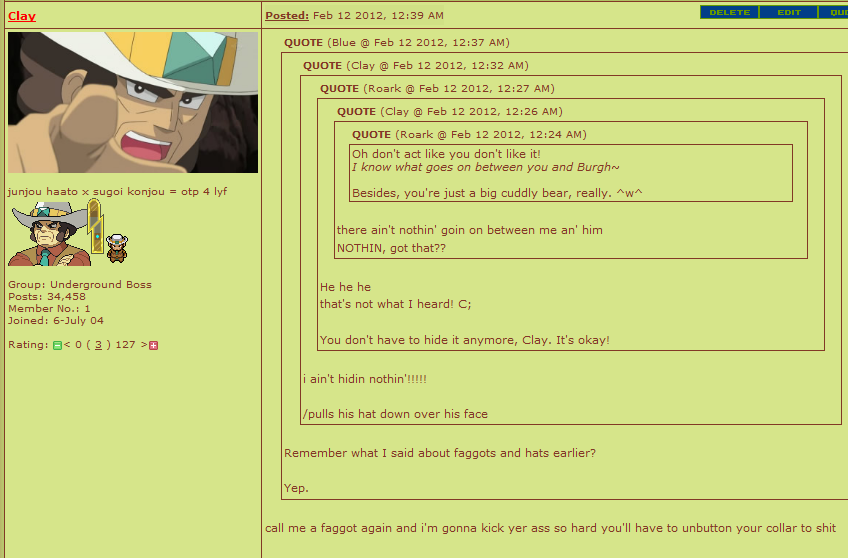Click the DELETE post button
Viewport: 848px width, 558px height.
pyautogui.click(x=730, y=12)
